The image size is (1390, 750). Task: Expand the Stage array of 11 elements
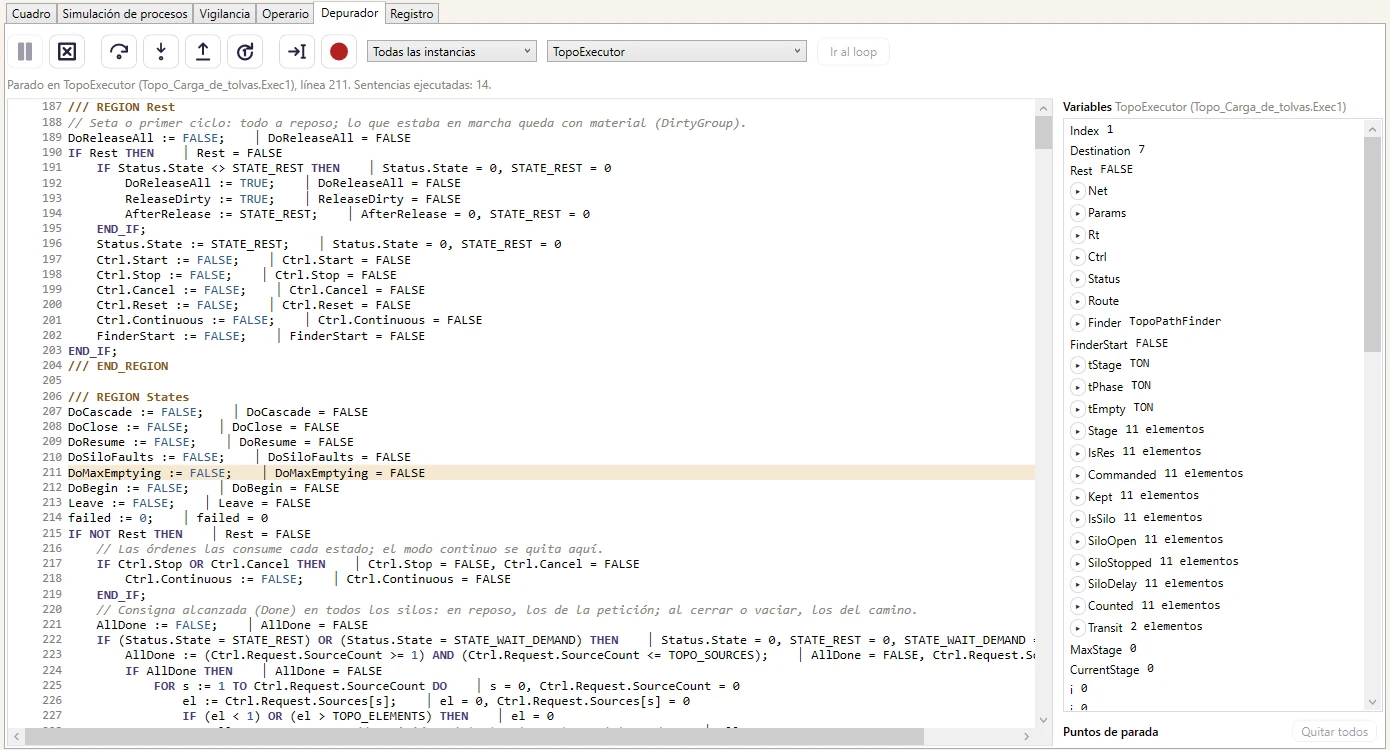tap(1078, 431)
